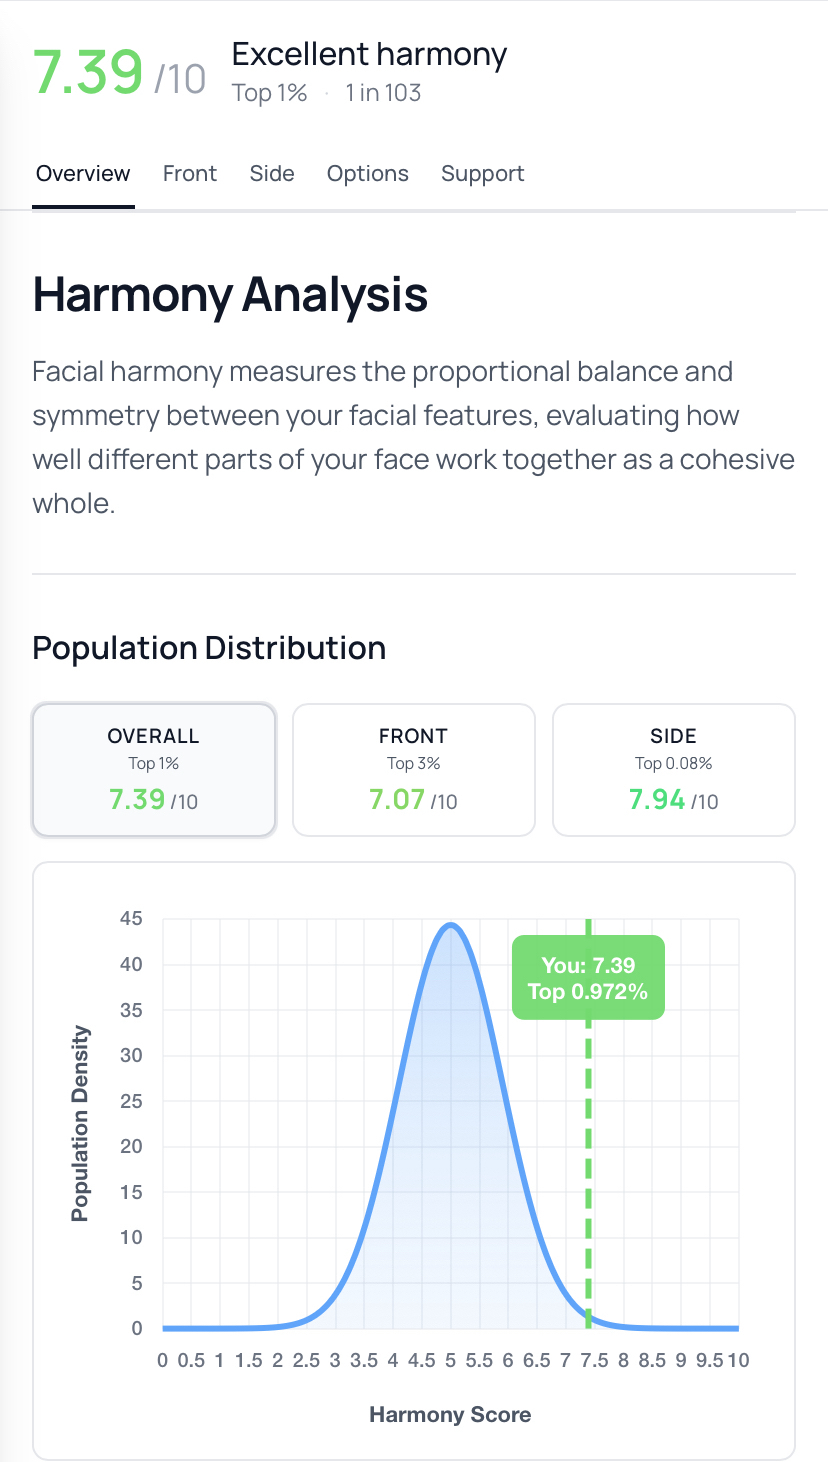Click the "Harmony Score" x-axis label
This screenshot has height=1462, width=828.
pos(450,1414)
